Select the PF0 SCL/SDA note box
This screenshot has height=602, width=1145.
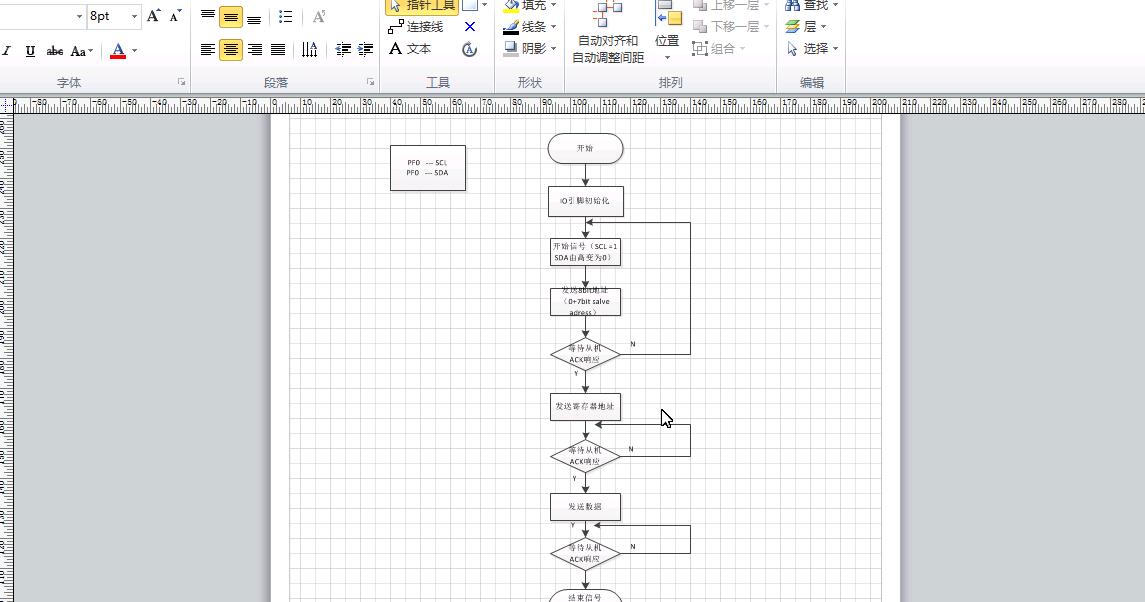[428, 168]
